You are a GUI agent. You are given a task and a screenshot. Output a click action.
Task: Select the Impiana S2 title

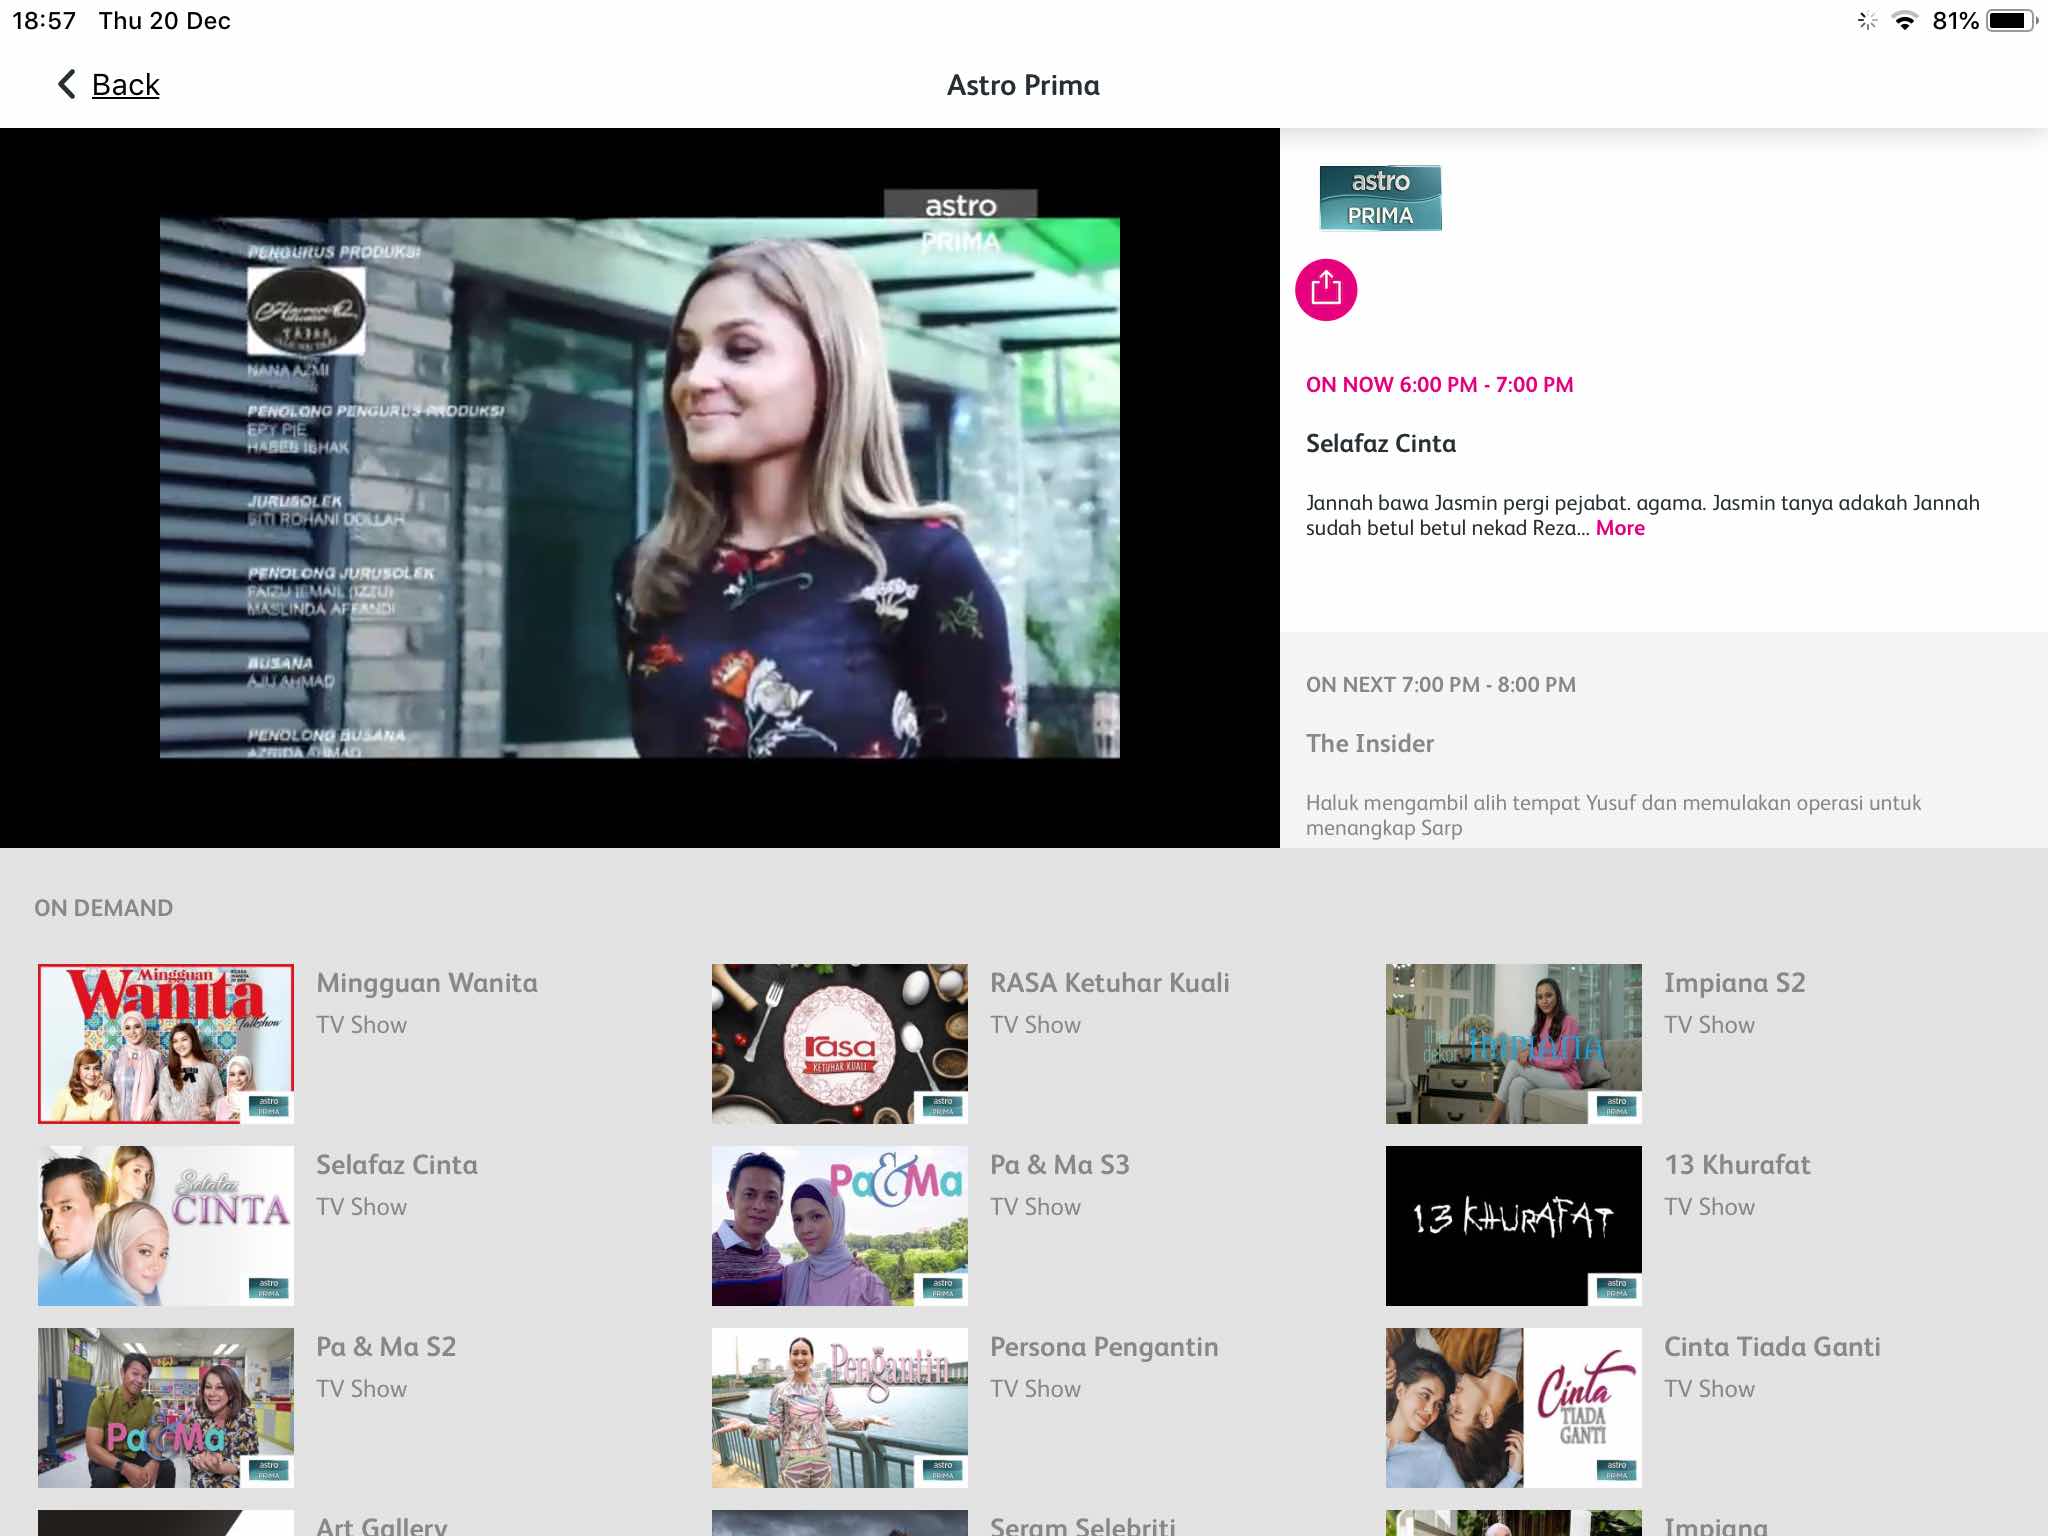click(1735, 984)
